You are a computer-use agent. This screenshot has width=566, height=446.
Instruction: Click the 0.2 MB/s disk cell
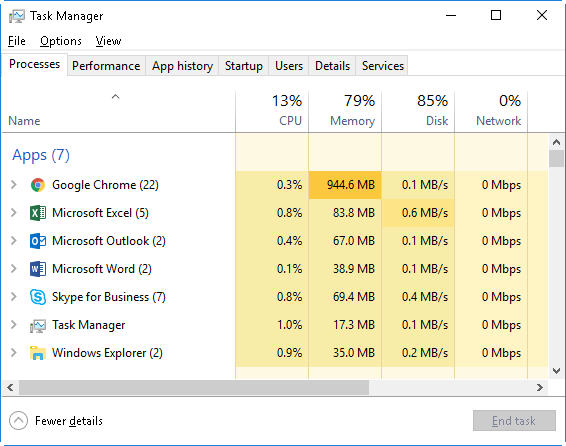click(x=418, y=353)
